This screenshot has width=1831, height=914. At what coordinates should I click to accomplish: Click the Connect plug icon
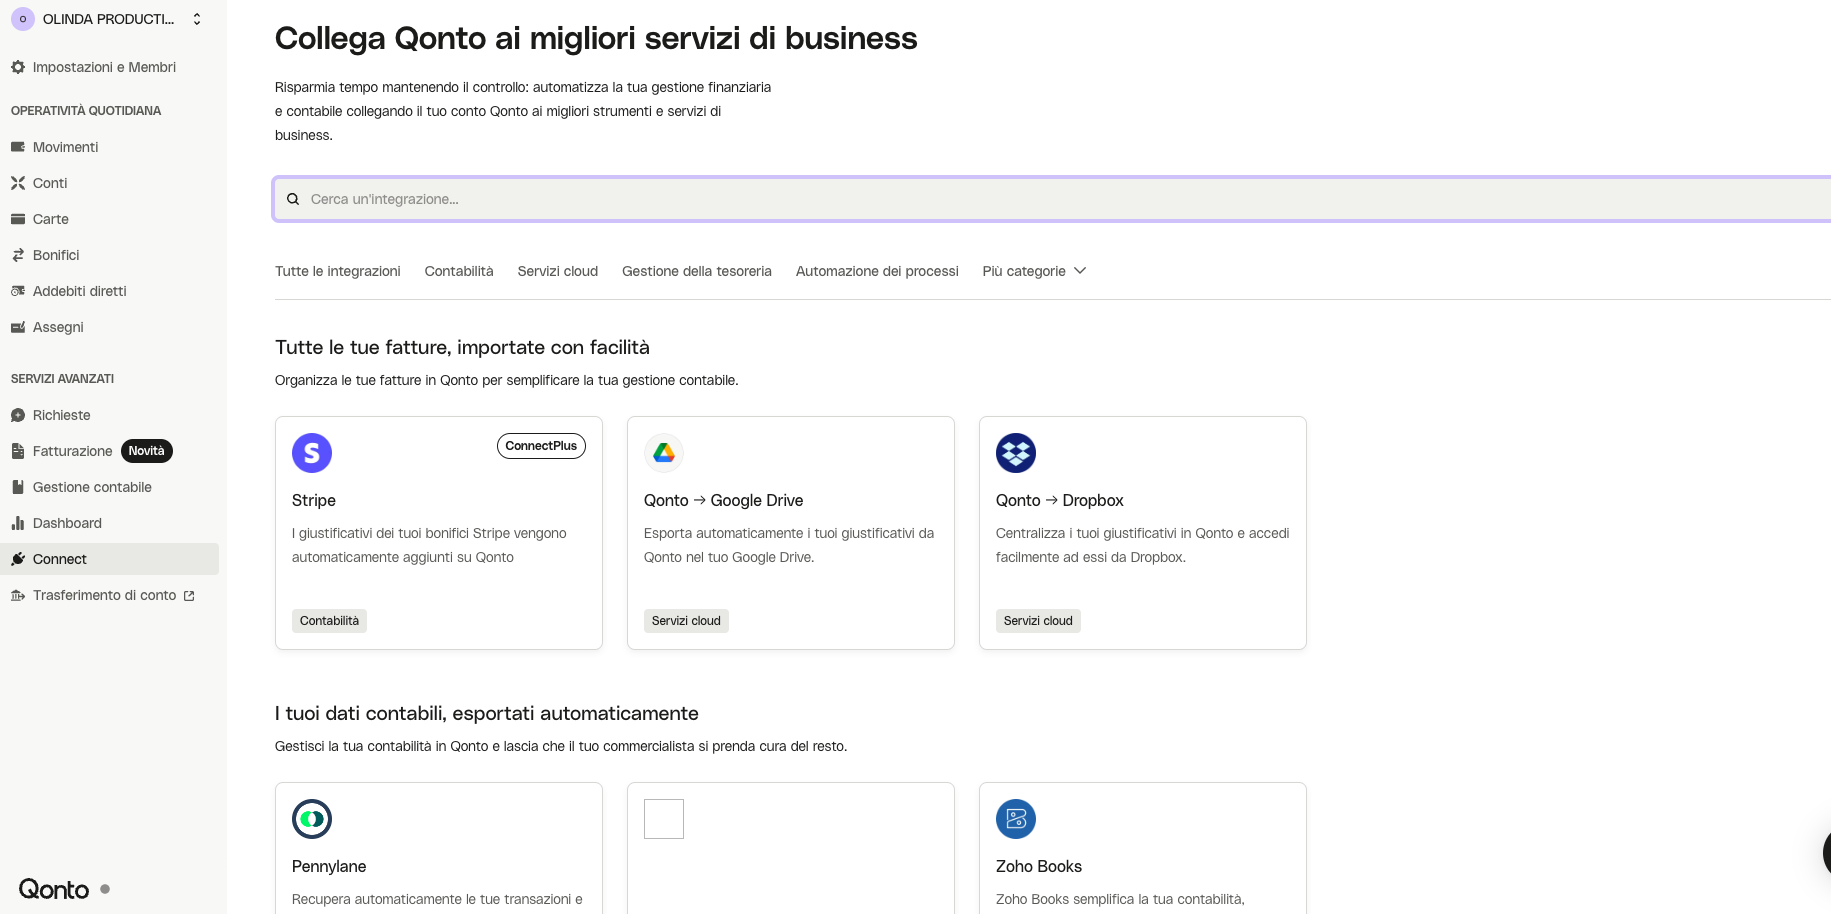click(x=18, y=559)
